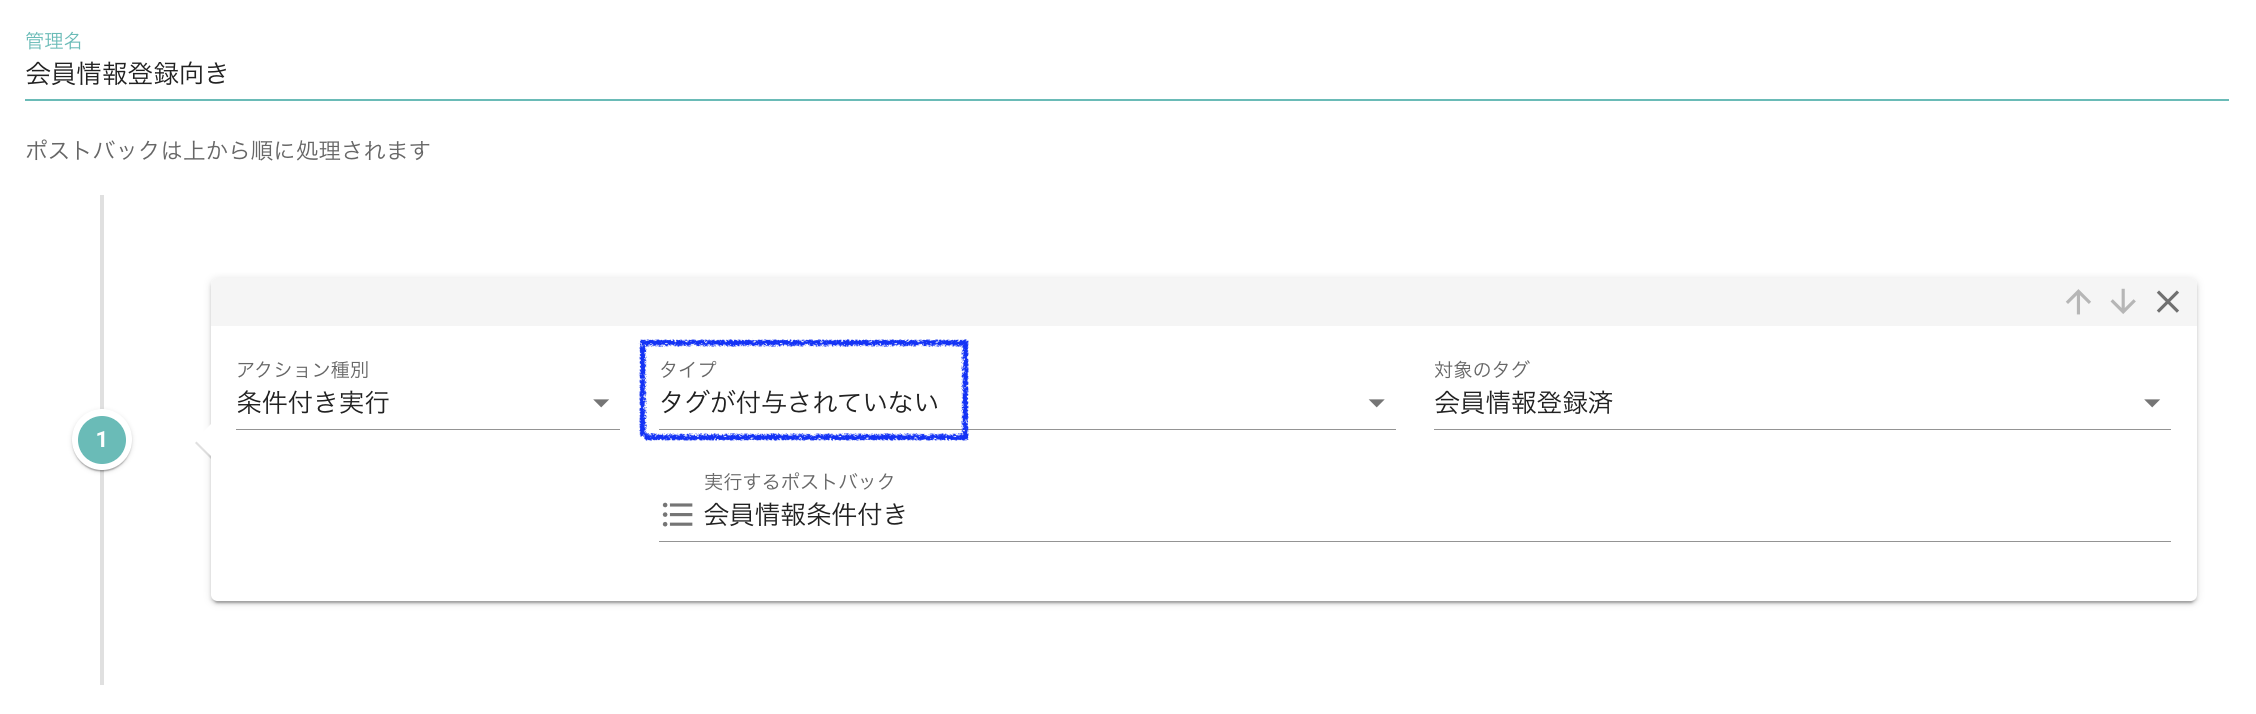Select the 条件付き実行 value in the action type field

[x=313, y=403]
